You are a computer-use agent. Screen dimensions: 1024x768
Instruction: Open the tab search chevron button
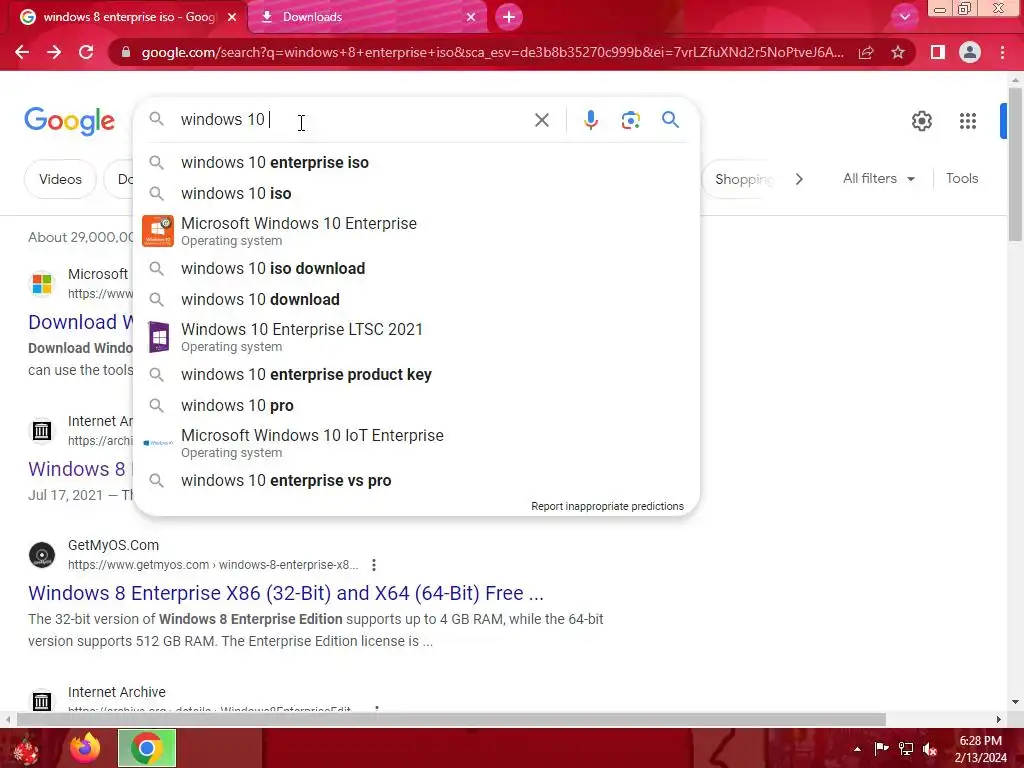[904, 17]
